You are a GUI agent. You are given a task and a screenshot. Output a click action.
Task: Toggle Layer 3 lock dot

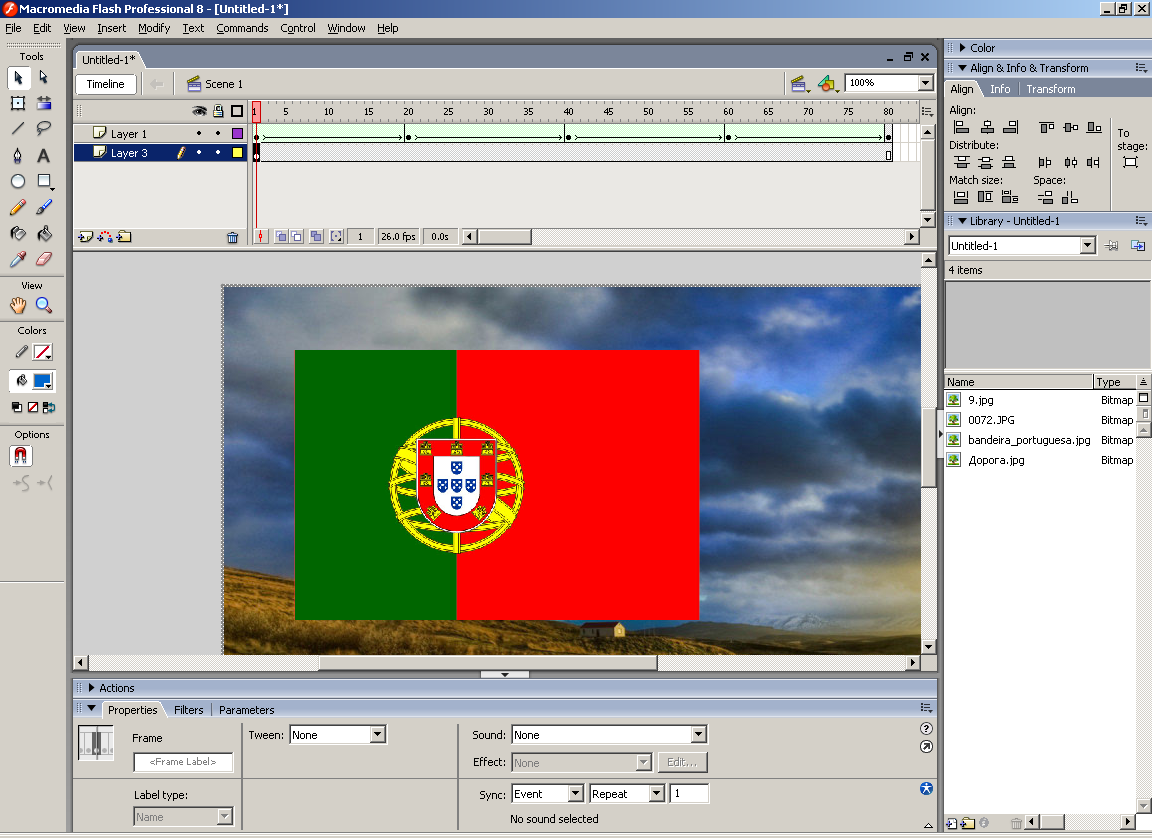218,153
